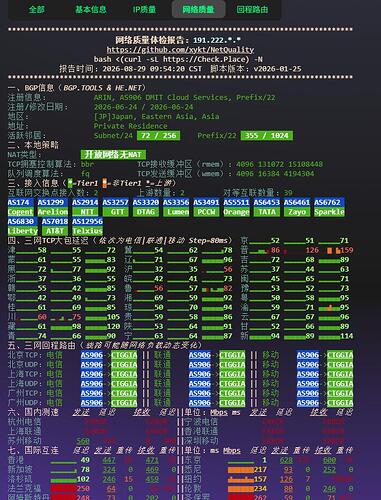The width and height of the screenshot is (381, 500).
Task: Switch to the 全部 tab
Action: (37, 9)
